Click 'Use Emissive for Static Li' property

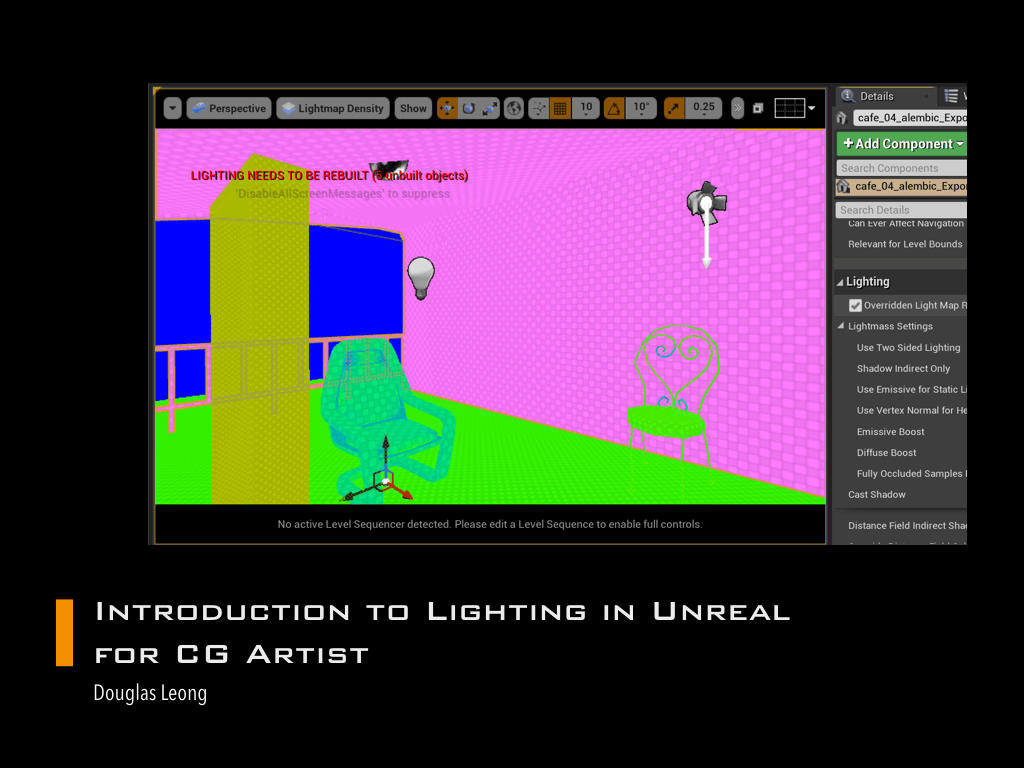point(912,389)
